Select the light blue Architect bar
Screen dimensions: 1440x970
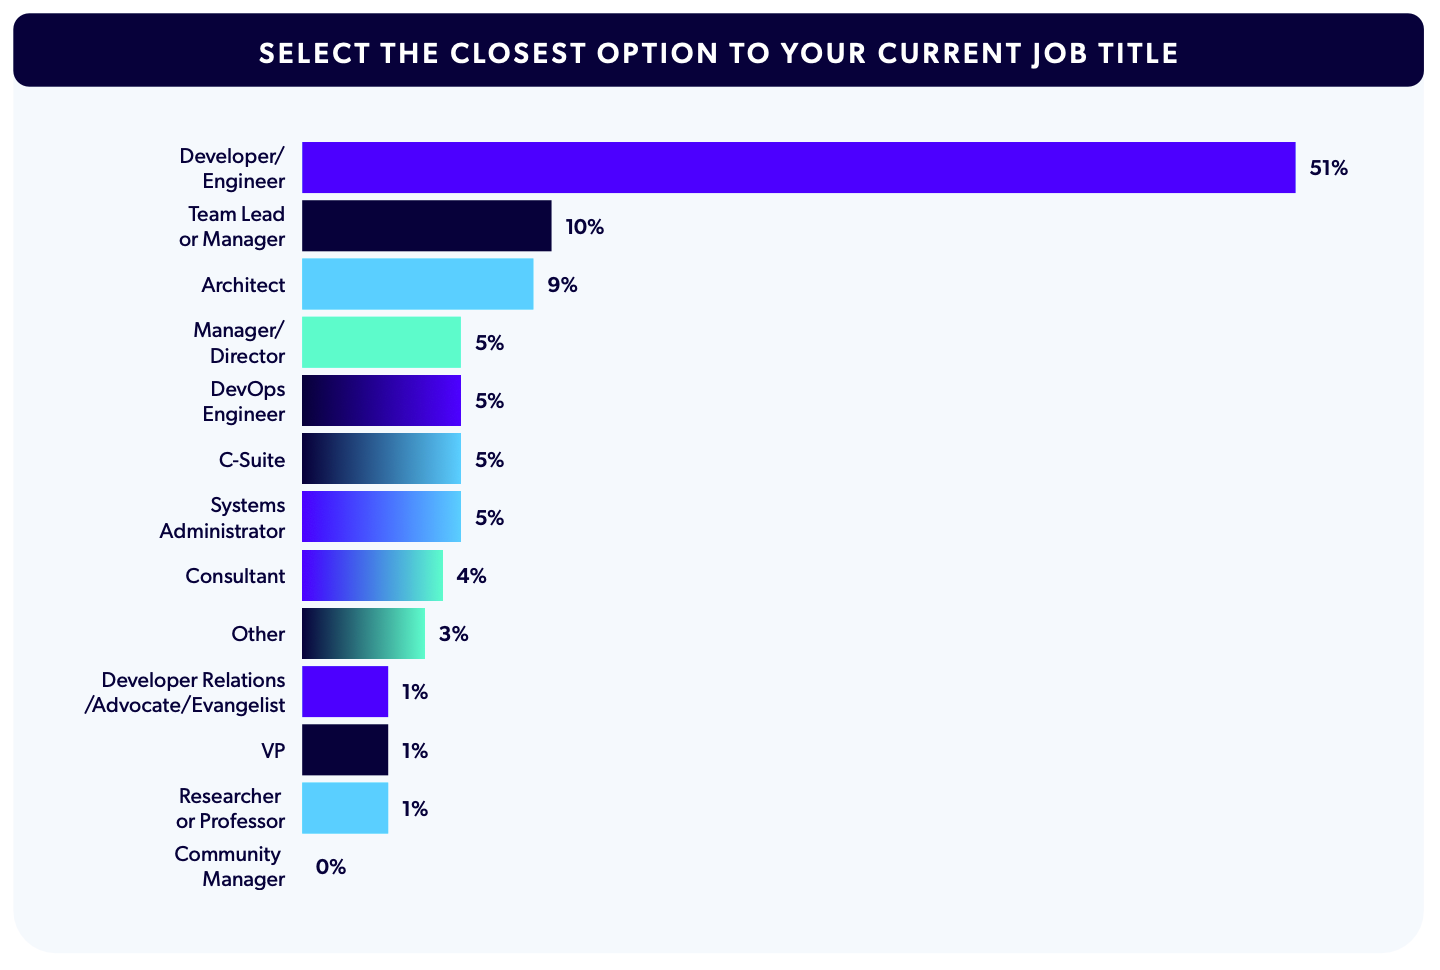(417, 284)
